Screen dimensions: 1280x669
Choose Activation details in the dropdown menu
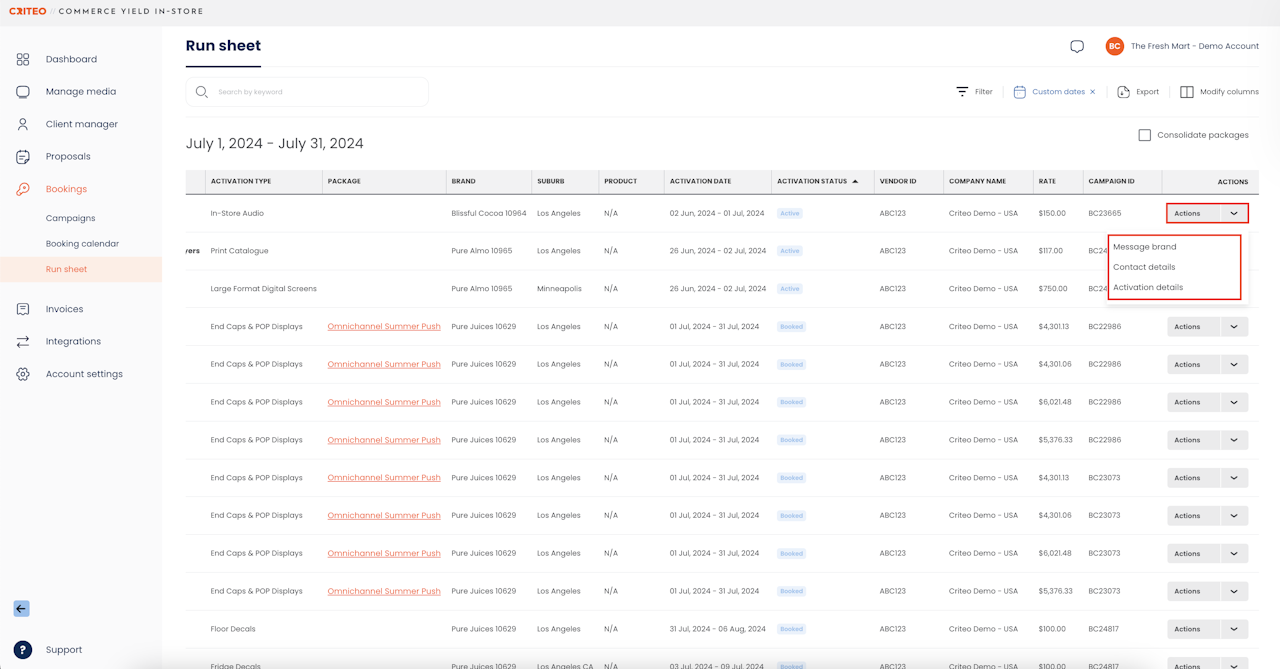point(1148,287)
